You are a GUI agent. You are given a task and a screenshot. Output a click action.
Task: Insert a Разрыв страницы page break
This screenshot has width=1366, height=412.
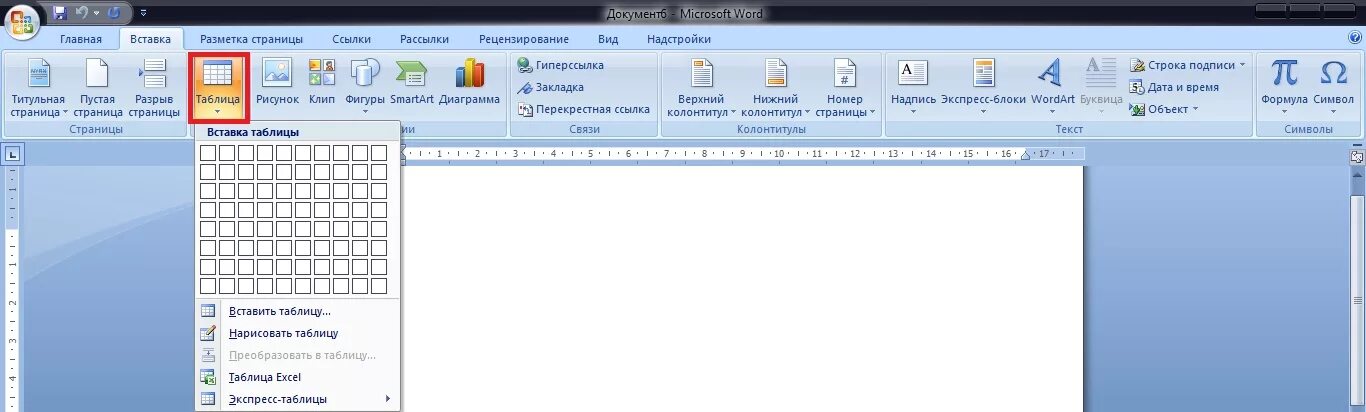tap(154, 88)
